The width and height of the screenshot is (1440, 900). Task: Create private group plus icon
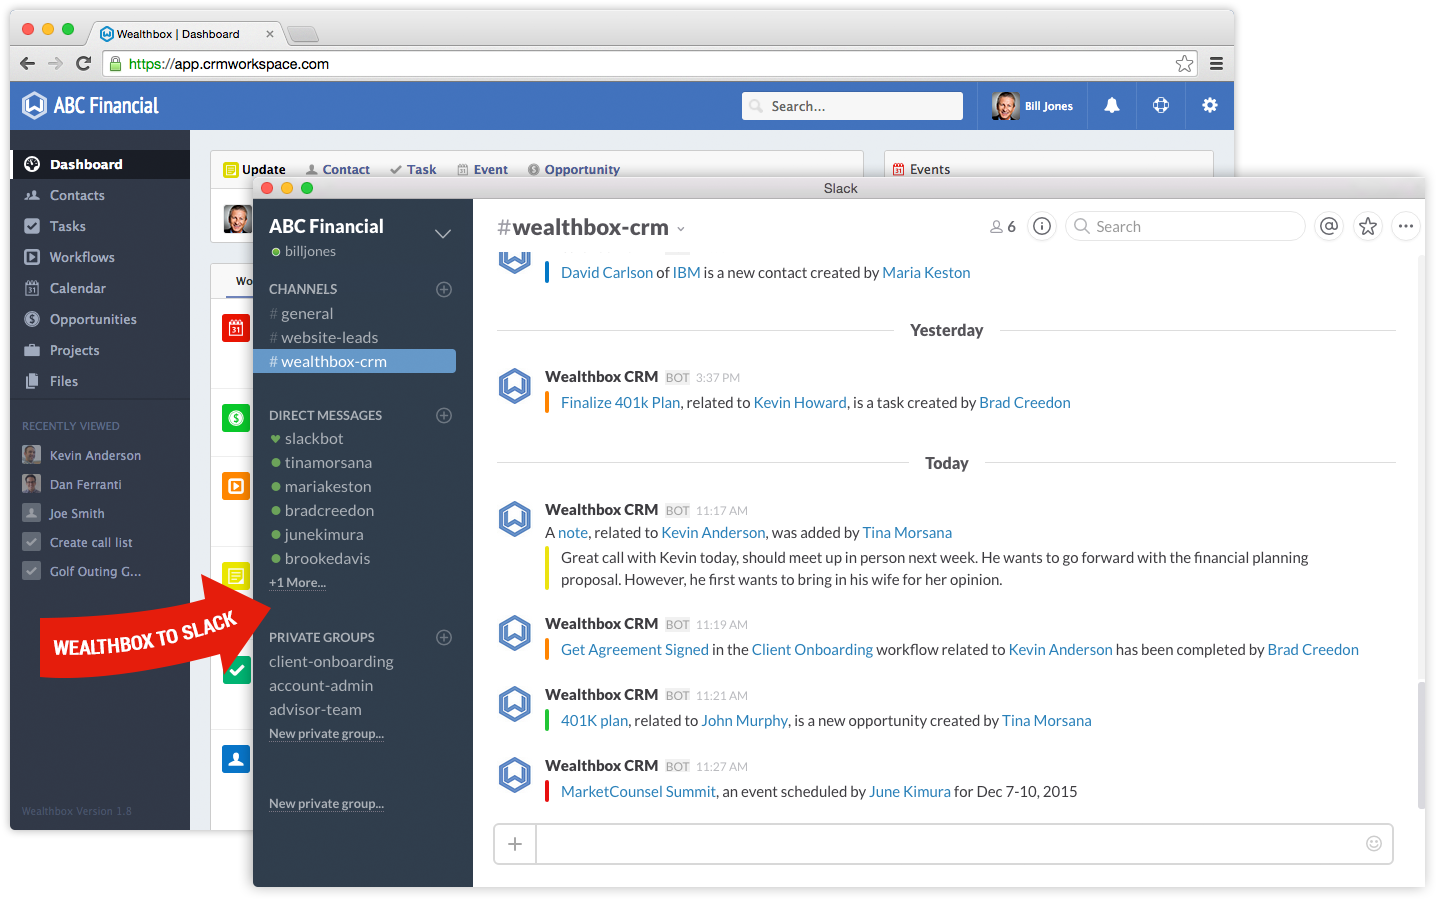pos(444,637)
